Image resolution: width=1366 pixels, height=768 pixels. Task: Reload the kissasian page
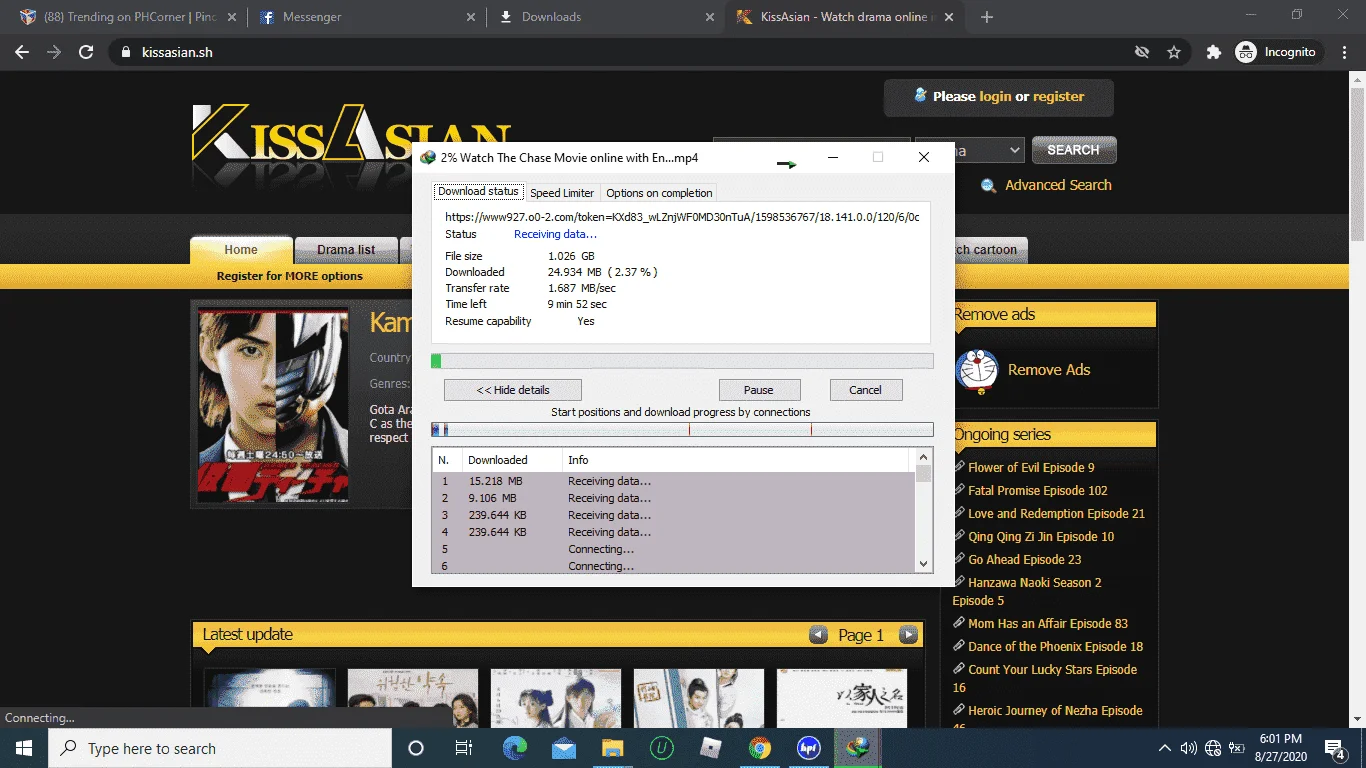(86, 52)
